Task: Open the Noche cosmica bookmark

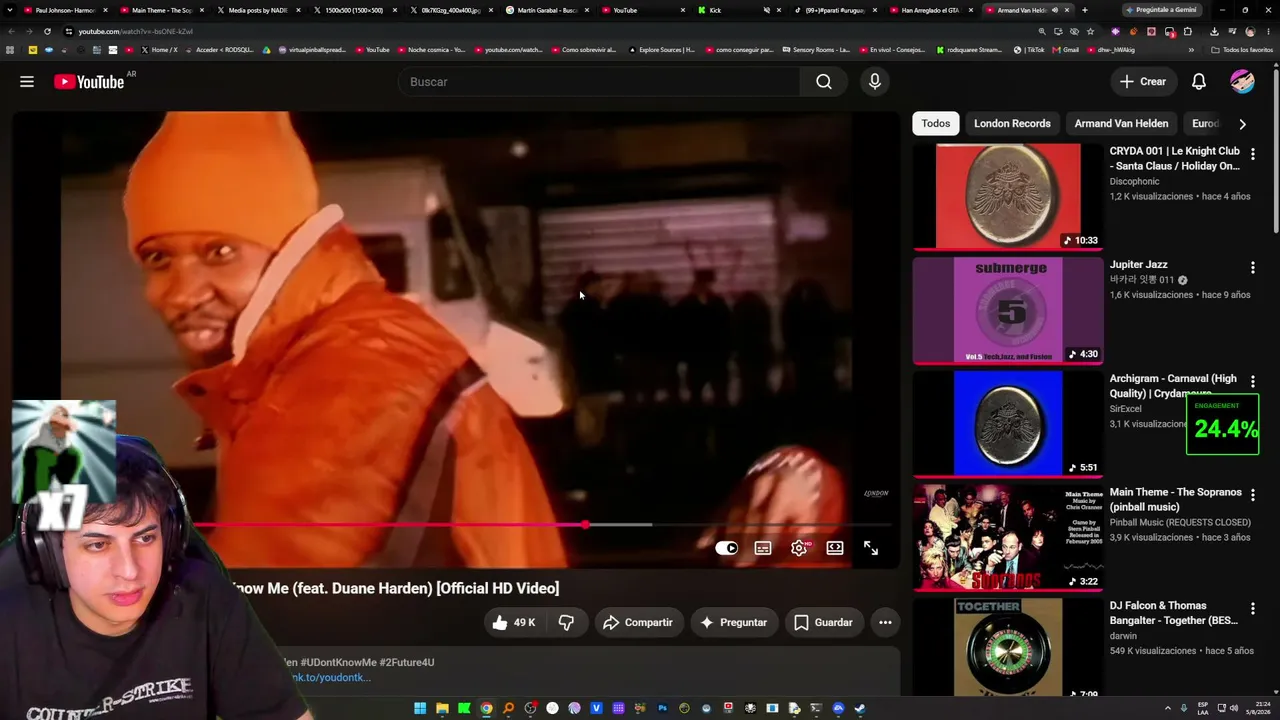Action: pyautogui.click(x=433, y=49)
